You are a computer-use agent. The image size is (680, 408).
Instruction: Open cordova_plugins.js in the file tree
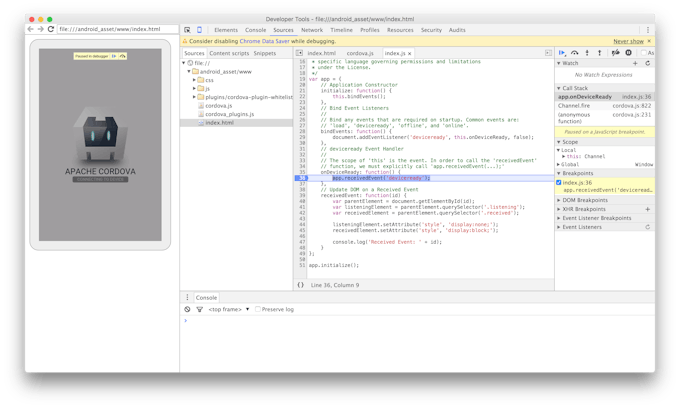pyautogui.click(x=229, y=114)
